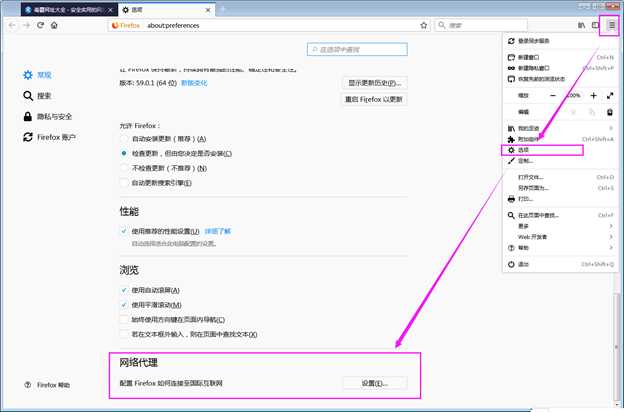624x412 pixels.
Task: Go forward with the forward arrow
Action: point(26,25)
